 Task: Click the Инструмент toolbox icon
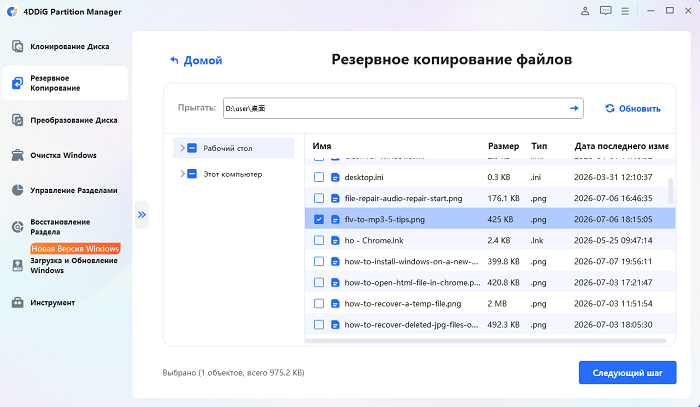17,303
